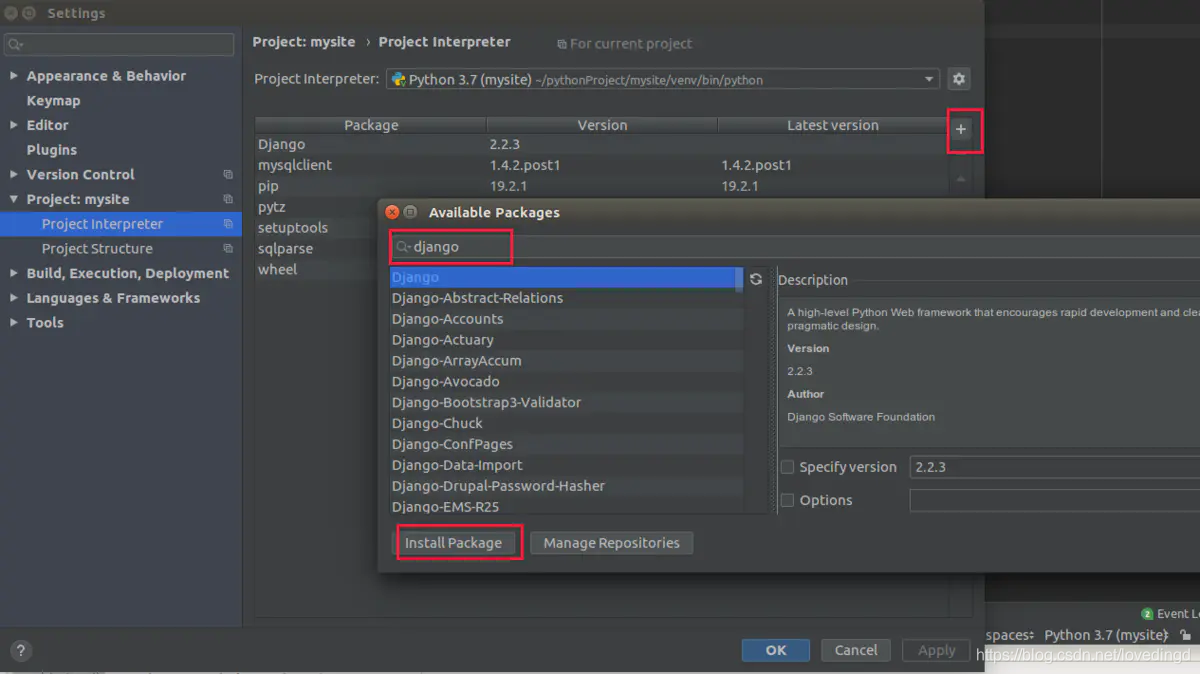The image size is (1200, 674).
Task: Click the Package column header
Action: click(x=371, y=125)
